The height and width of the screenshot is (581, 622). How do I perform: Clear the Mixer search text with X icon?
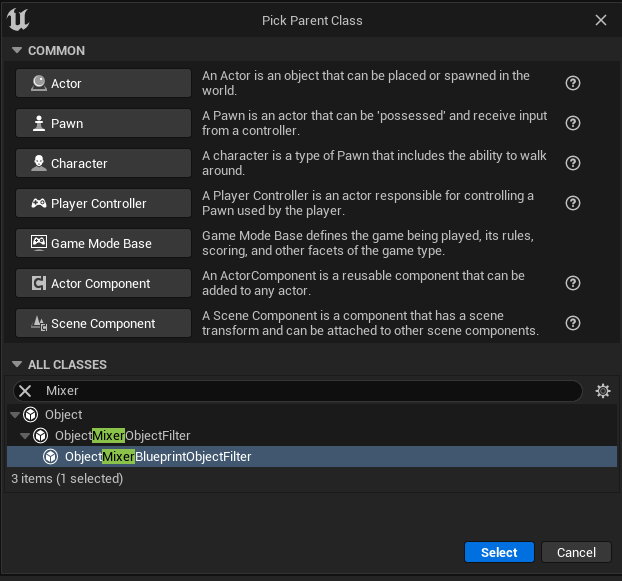coord(26,391)
